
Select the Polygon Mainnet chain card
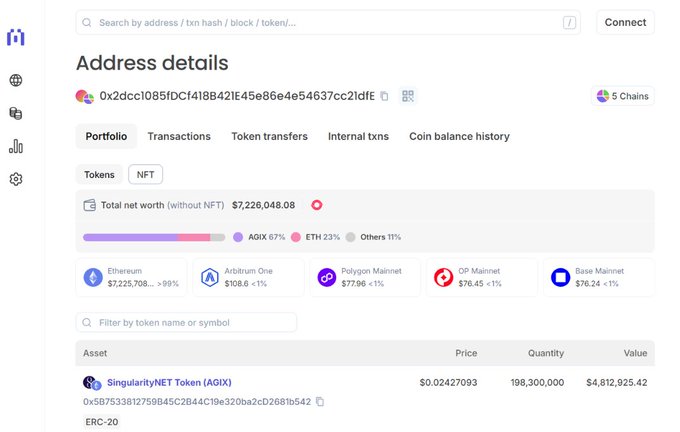coord(365,278)
